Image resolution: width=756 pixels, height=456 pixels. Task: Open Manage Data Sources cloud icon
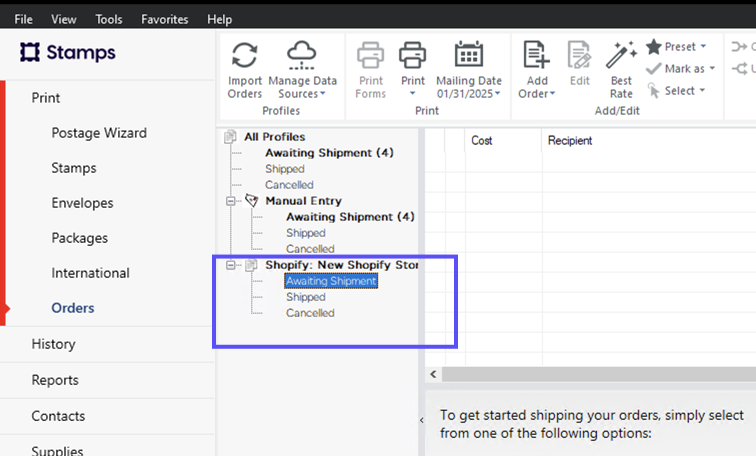coord(302,55)
